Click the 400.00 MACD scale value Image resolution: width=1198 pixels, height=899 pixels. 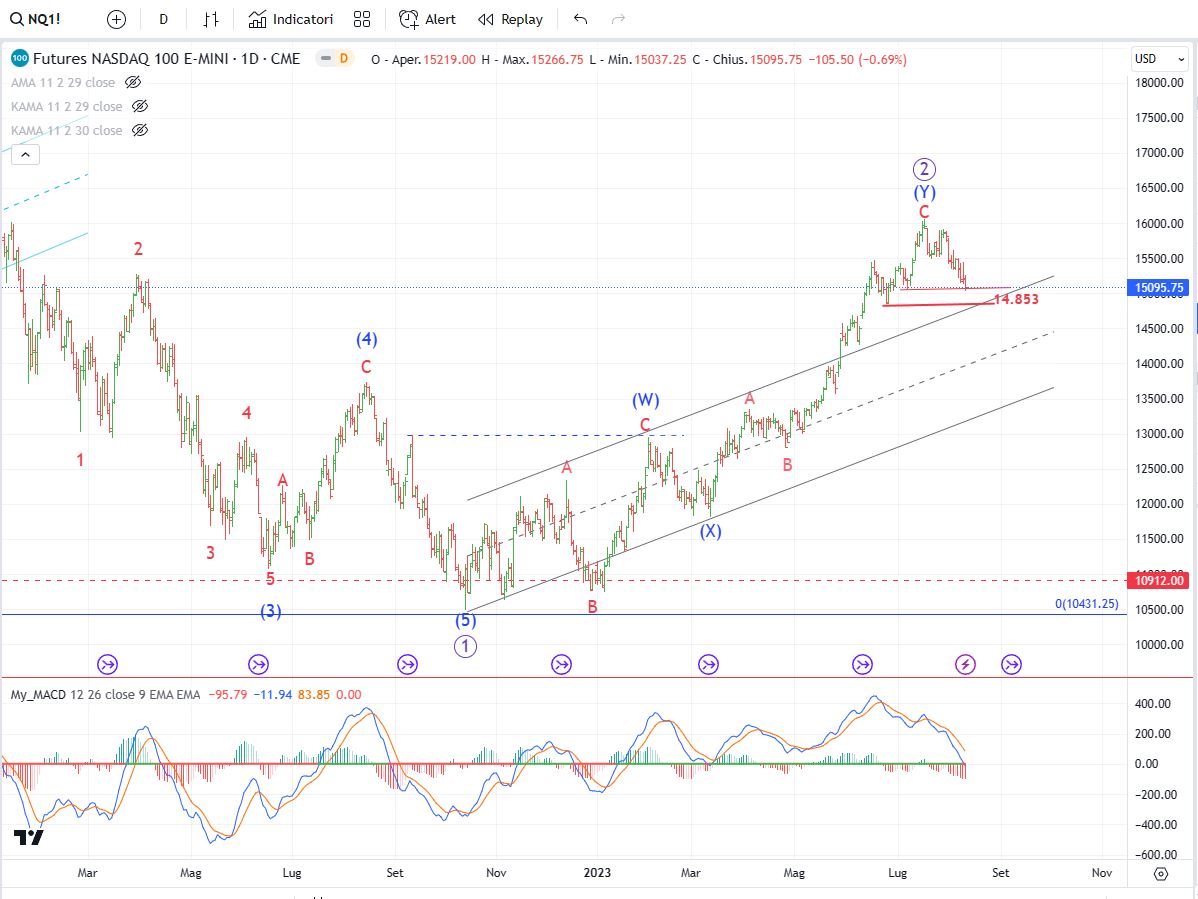[x=1155, y=703]
